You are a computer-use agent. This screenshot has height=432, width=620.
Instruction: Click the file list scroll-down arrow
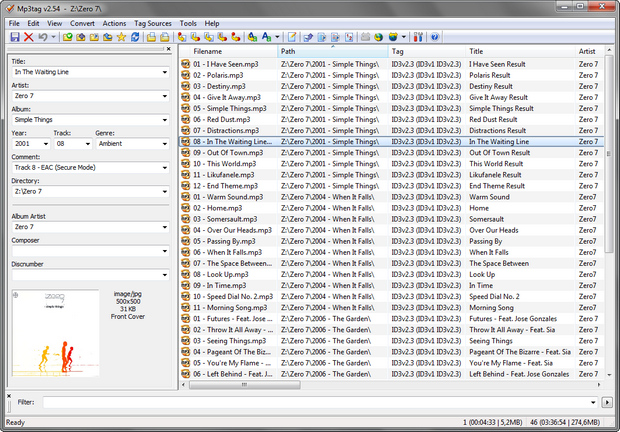(x=609, y=375)
